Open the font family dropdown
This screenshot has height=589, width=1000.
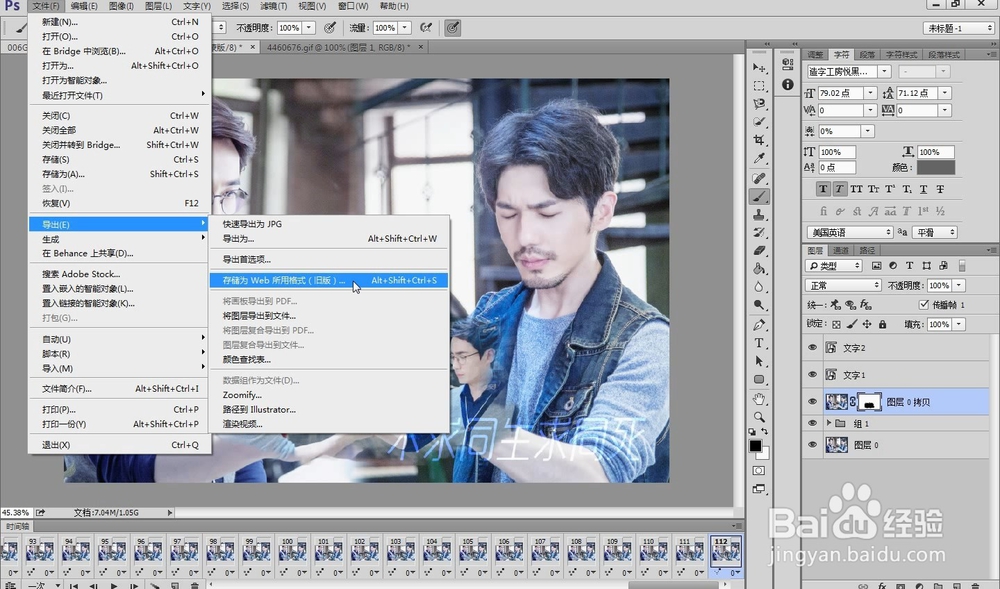point(884,71)
